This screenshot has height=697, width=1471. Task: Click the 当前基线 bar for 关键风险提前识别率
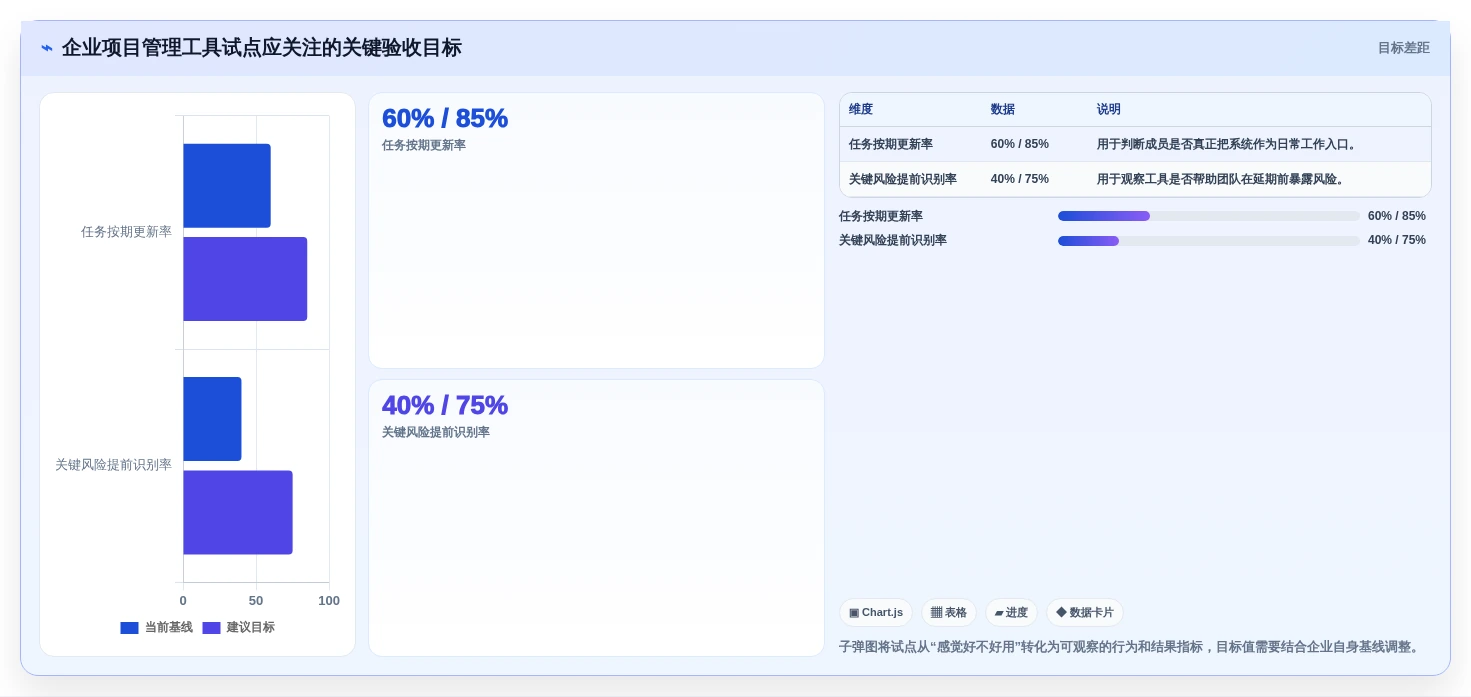tap(212, 419)
